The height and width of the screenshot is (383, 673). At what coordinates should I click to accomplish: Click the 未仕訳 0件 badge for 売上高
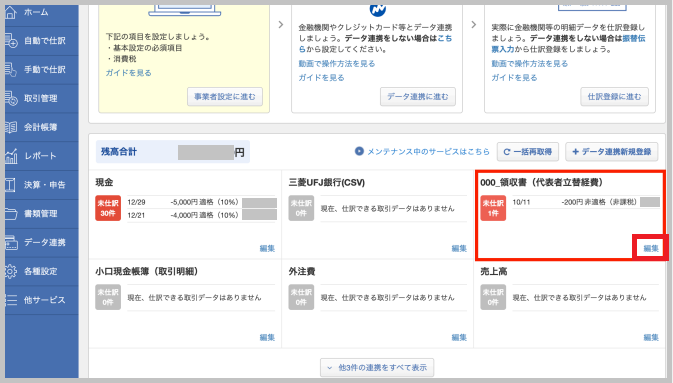click(x=493, y=297)
